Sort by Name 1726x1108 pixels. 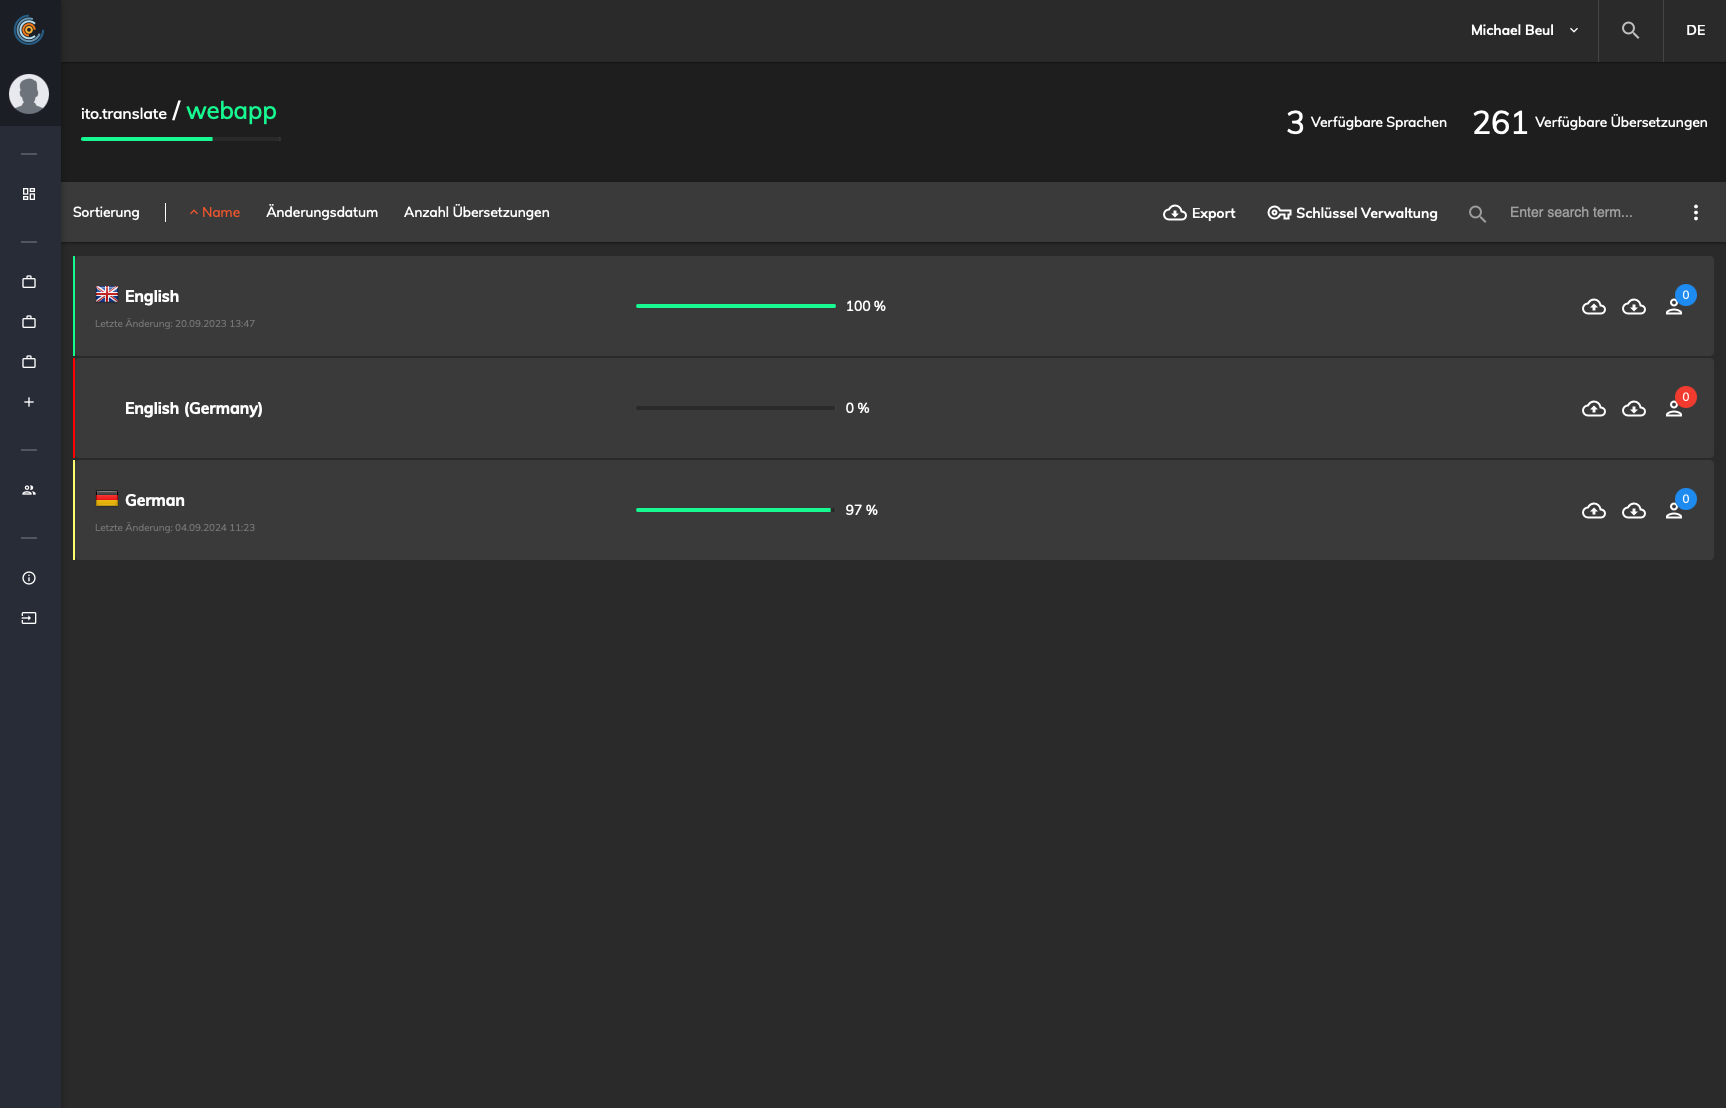[x=215, y=212]
